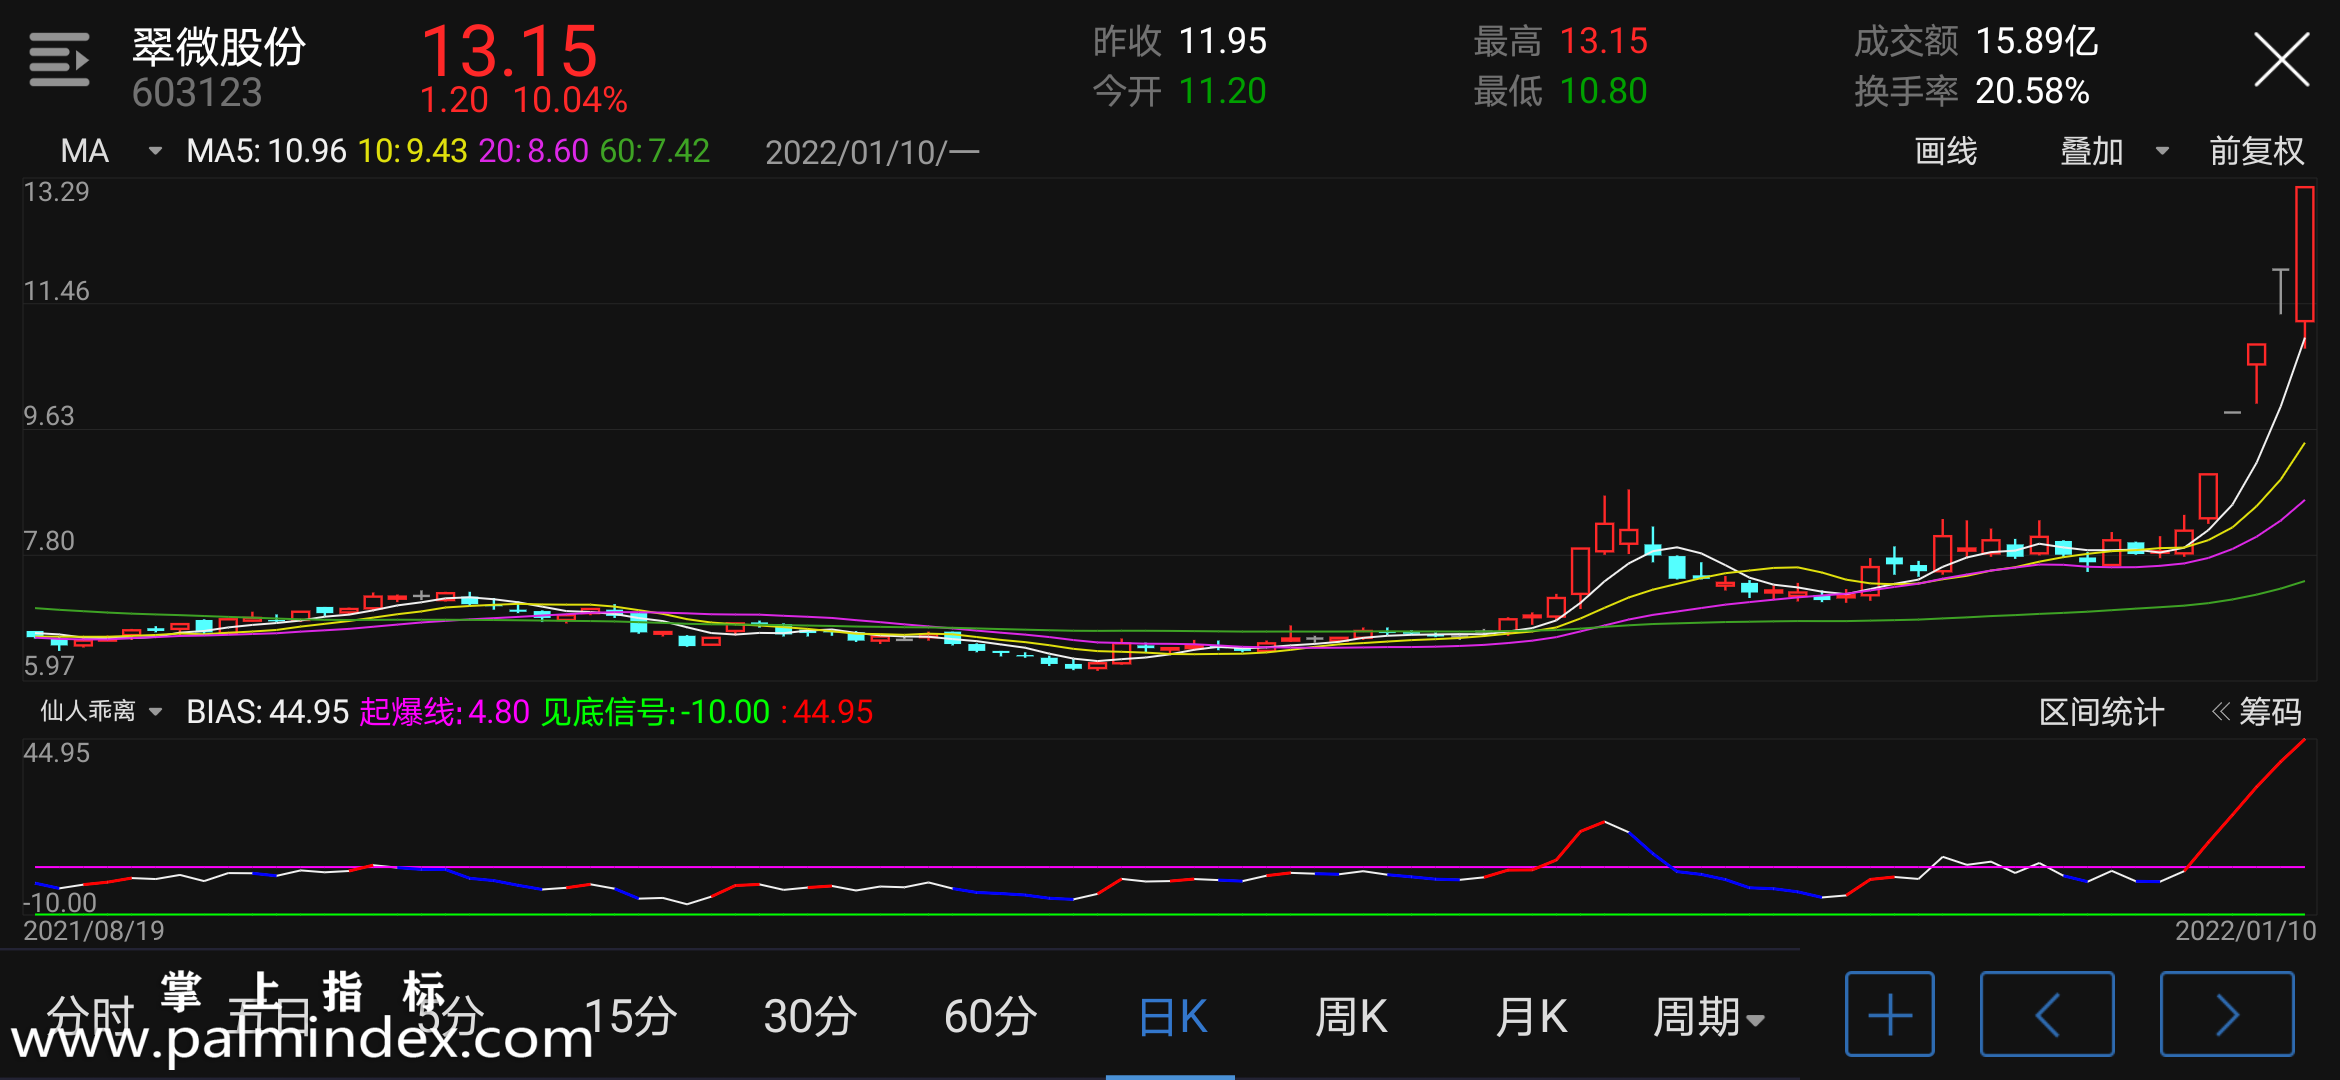
Task: Tap the current price 13.15
Action: 509,52
